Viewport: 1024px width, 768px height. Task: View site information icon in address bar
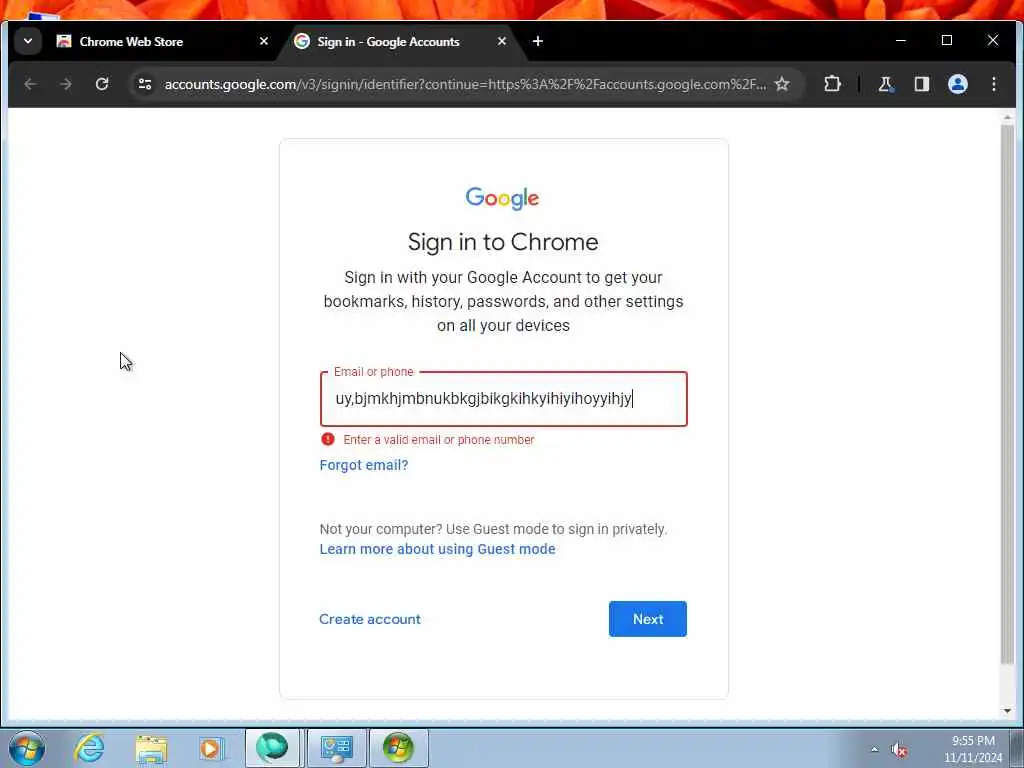(x=145, y=84)
